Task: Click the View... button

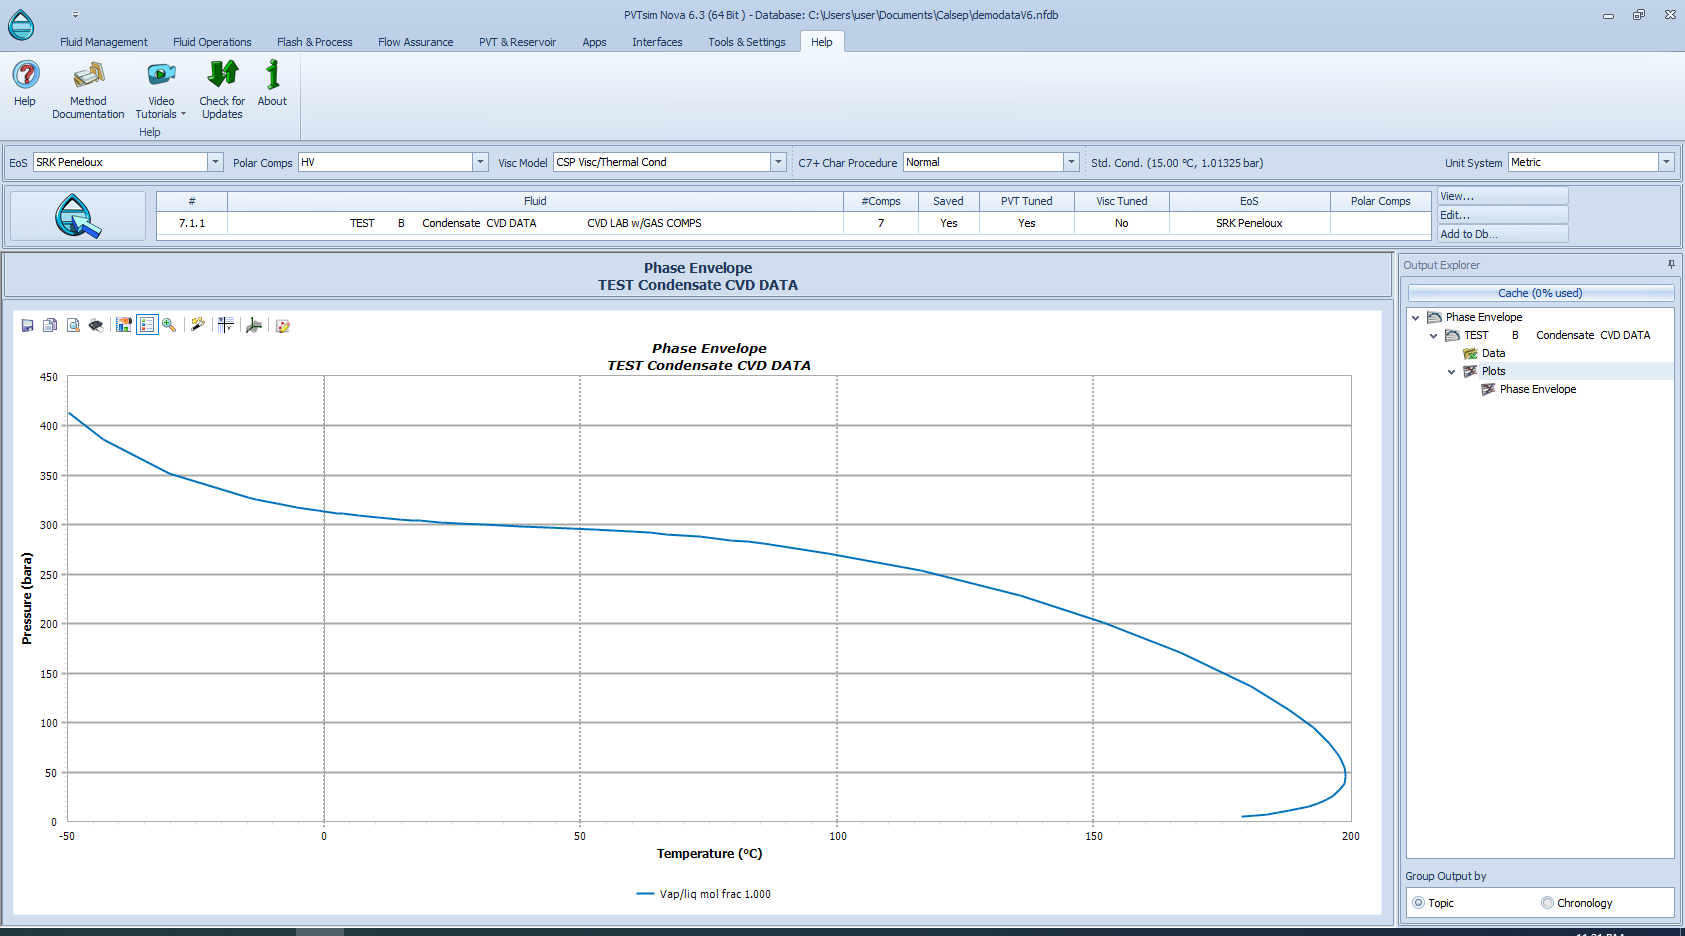Action: click(1503, 196)
